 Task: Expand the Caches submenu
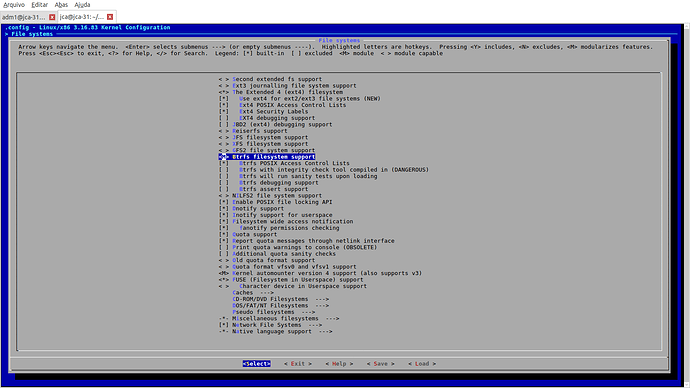(253, 293)
